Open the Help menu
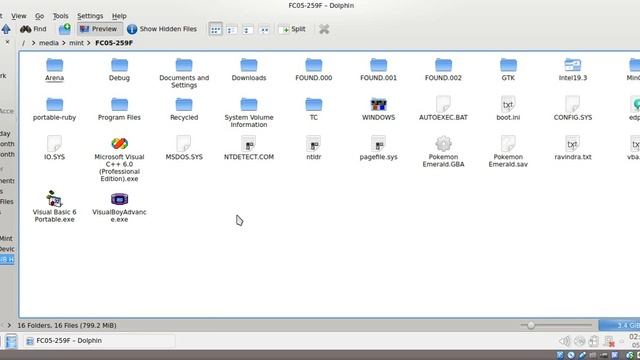Viewport: 640px width, 360px height. (119, 16)
